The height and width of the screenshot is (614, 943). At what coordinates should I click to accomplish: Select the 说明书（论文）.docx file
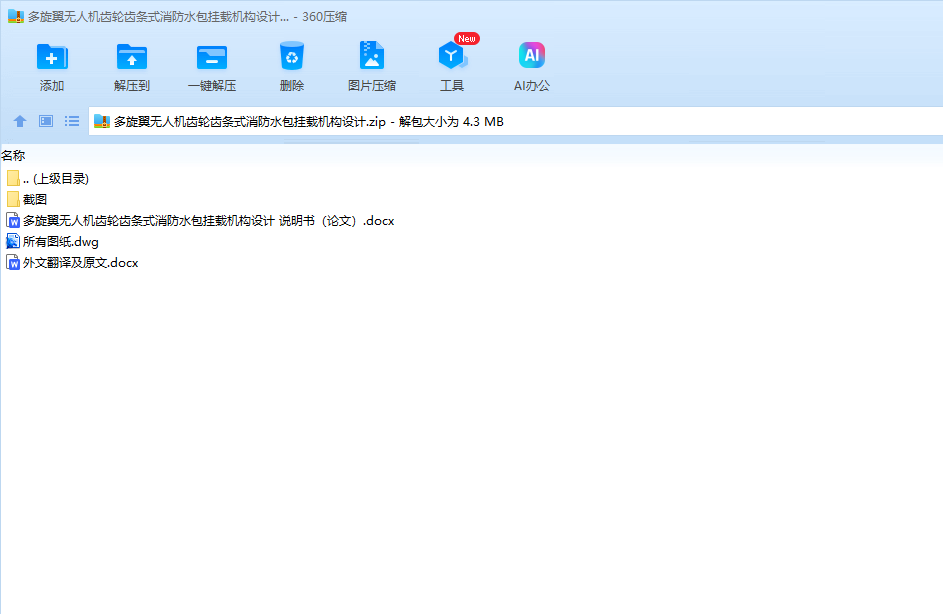click(200, 221)
